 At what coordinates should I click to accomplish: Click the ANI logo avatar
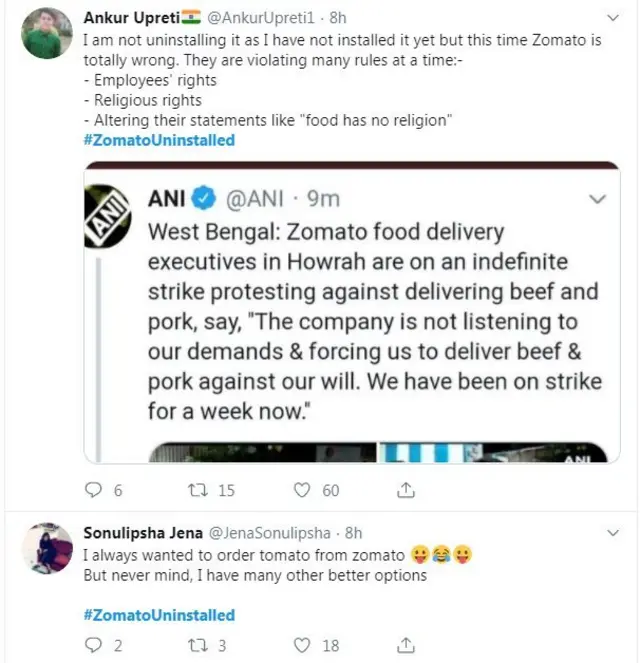108,216
